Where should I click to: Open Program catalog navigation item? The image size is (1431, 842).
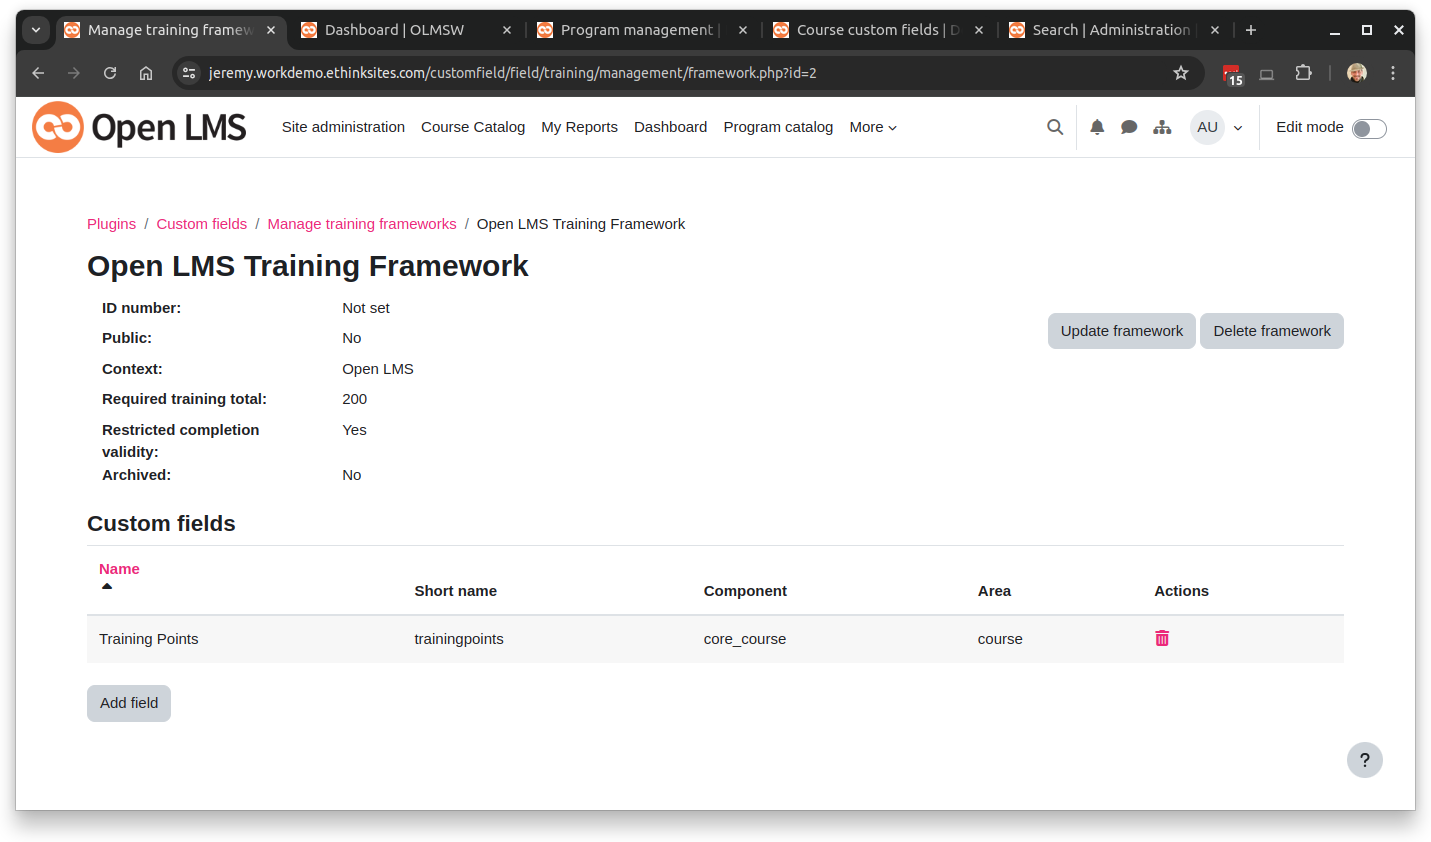point(778,127)
